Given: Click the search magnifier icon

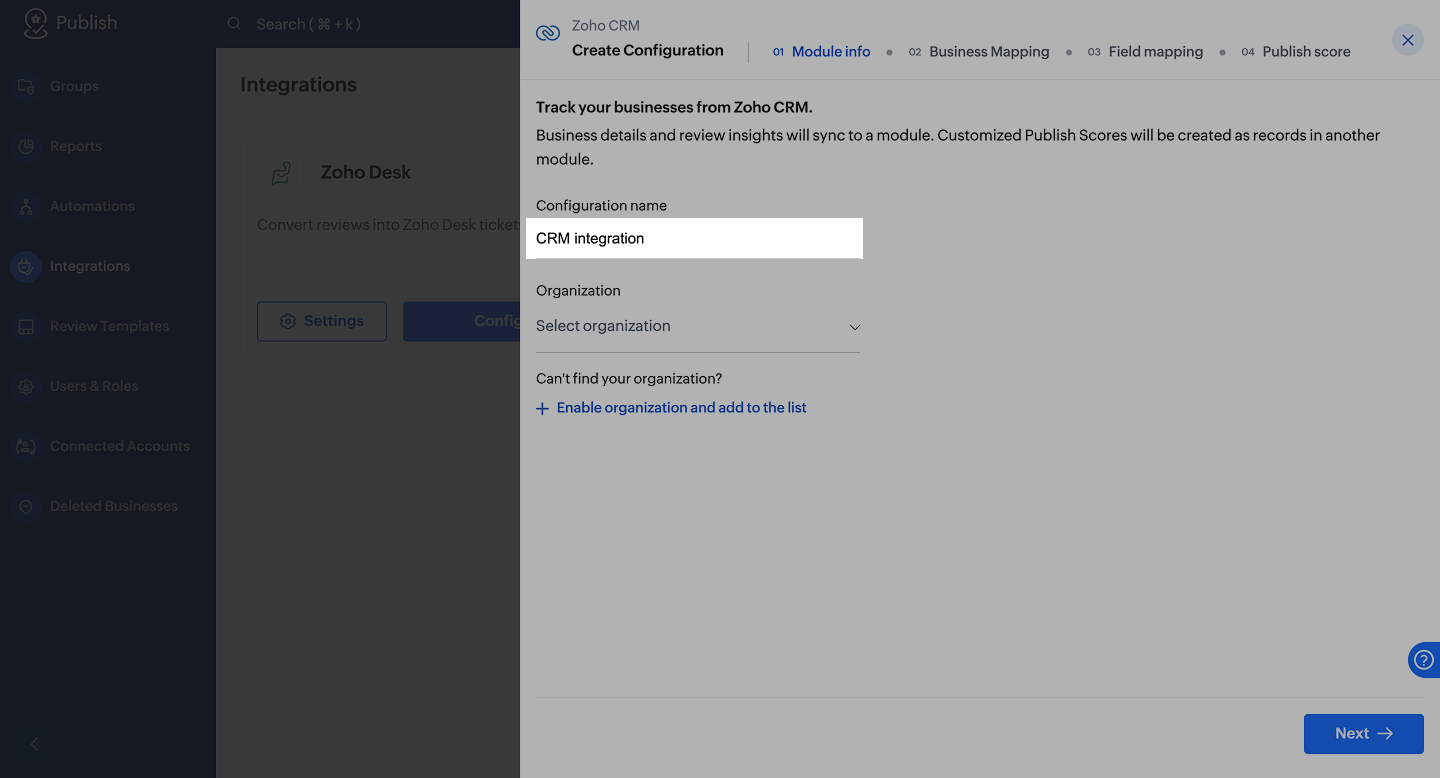Looking at the screenshot, I should point(235,23).
